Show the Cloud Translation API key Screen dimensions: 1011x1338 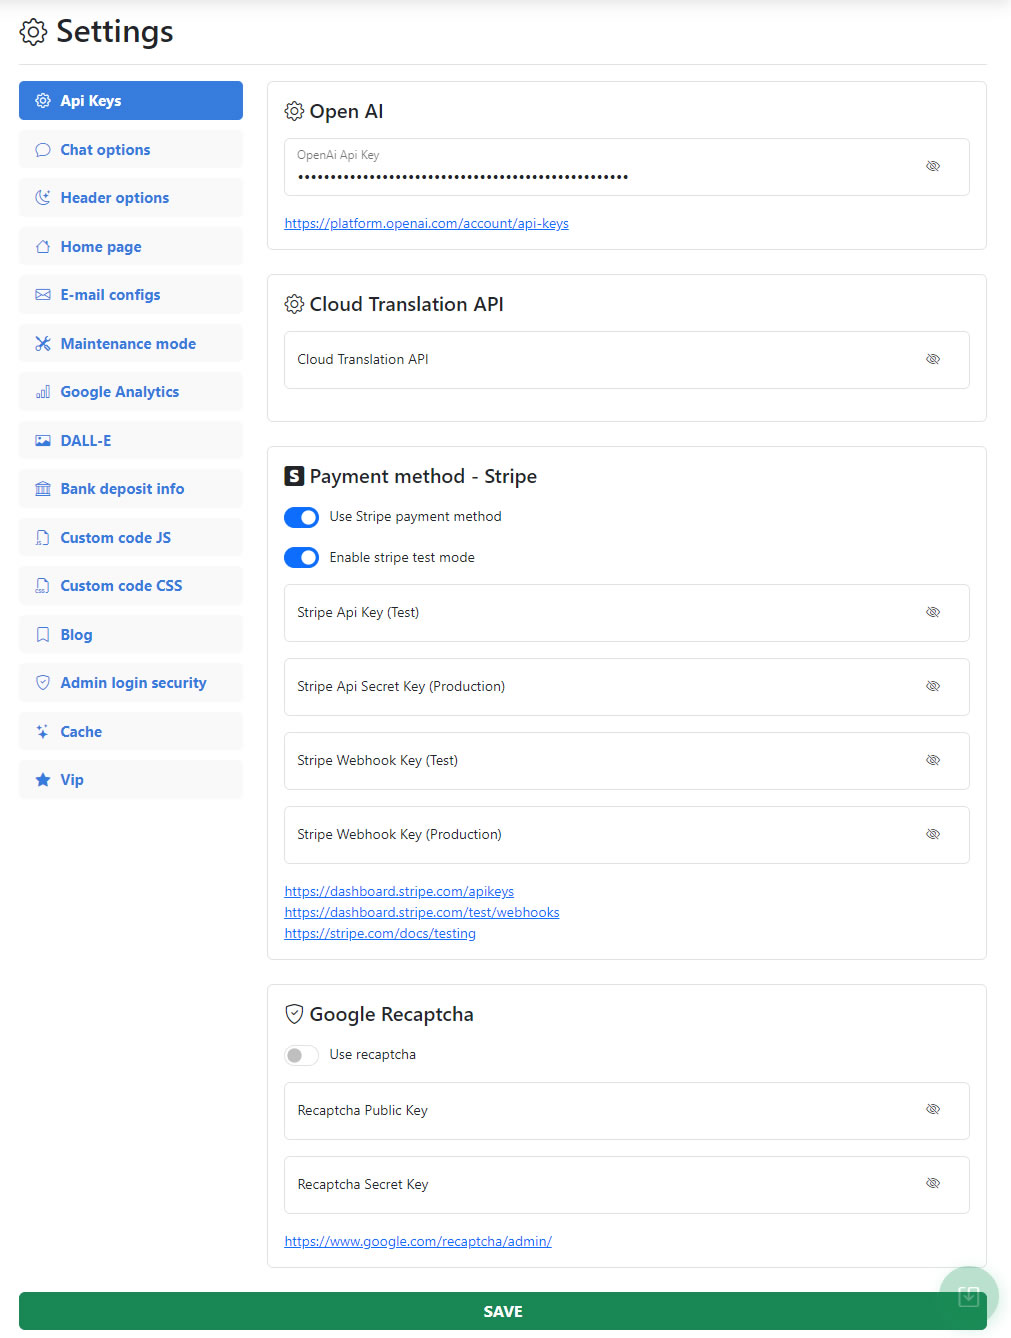click(932, 359)
